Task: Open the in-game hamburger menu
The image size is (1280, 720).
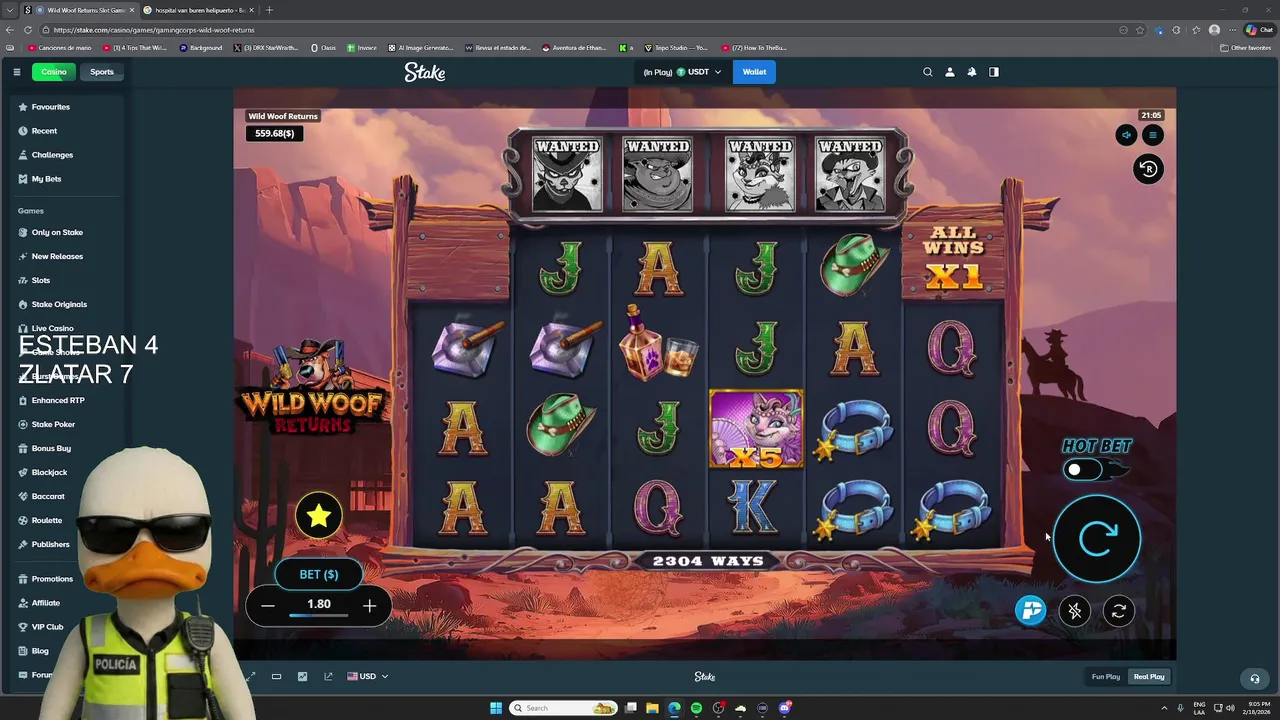Action: pos(1152,135)
